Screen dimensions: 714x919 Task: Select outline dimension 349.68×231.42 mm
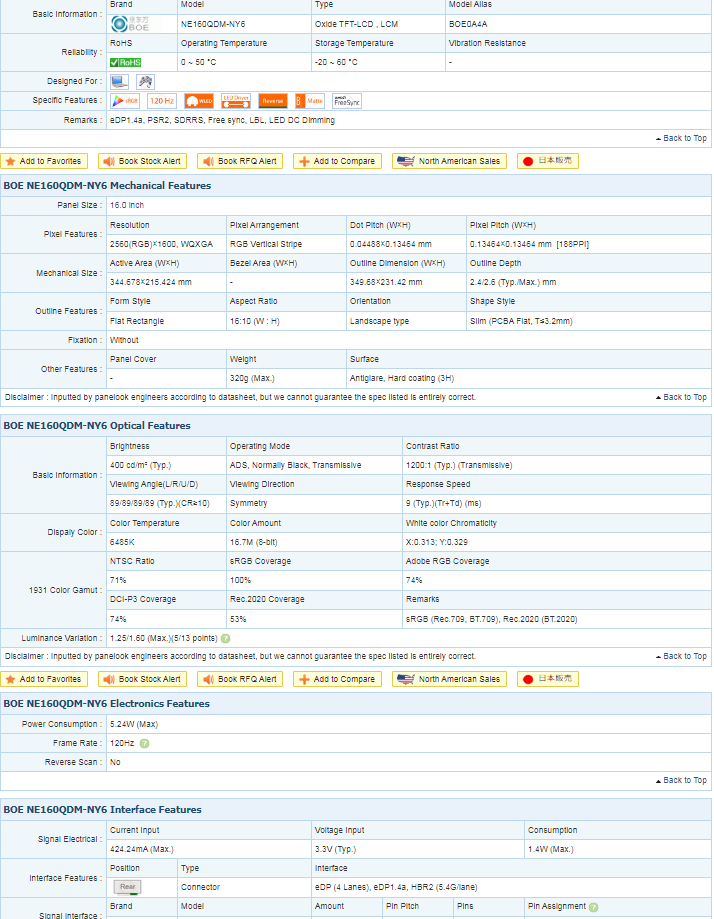tap(386, 282)
